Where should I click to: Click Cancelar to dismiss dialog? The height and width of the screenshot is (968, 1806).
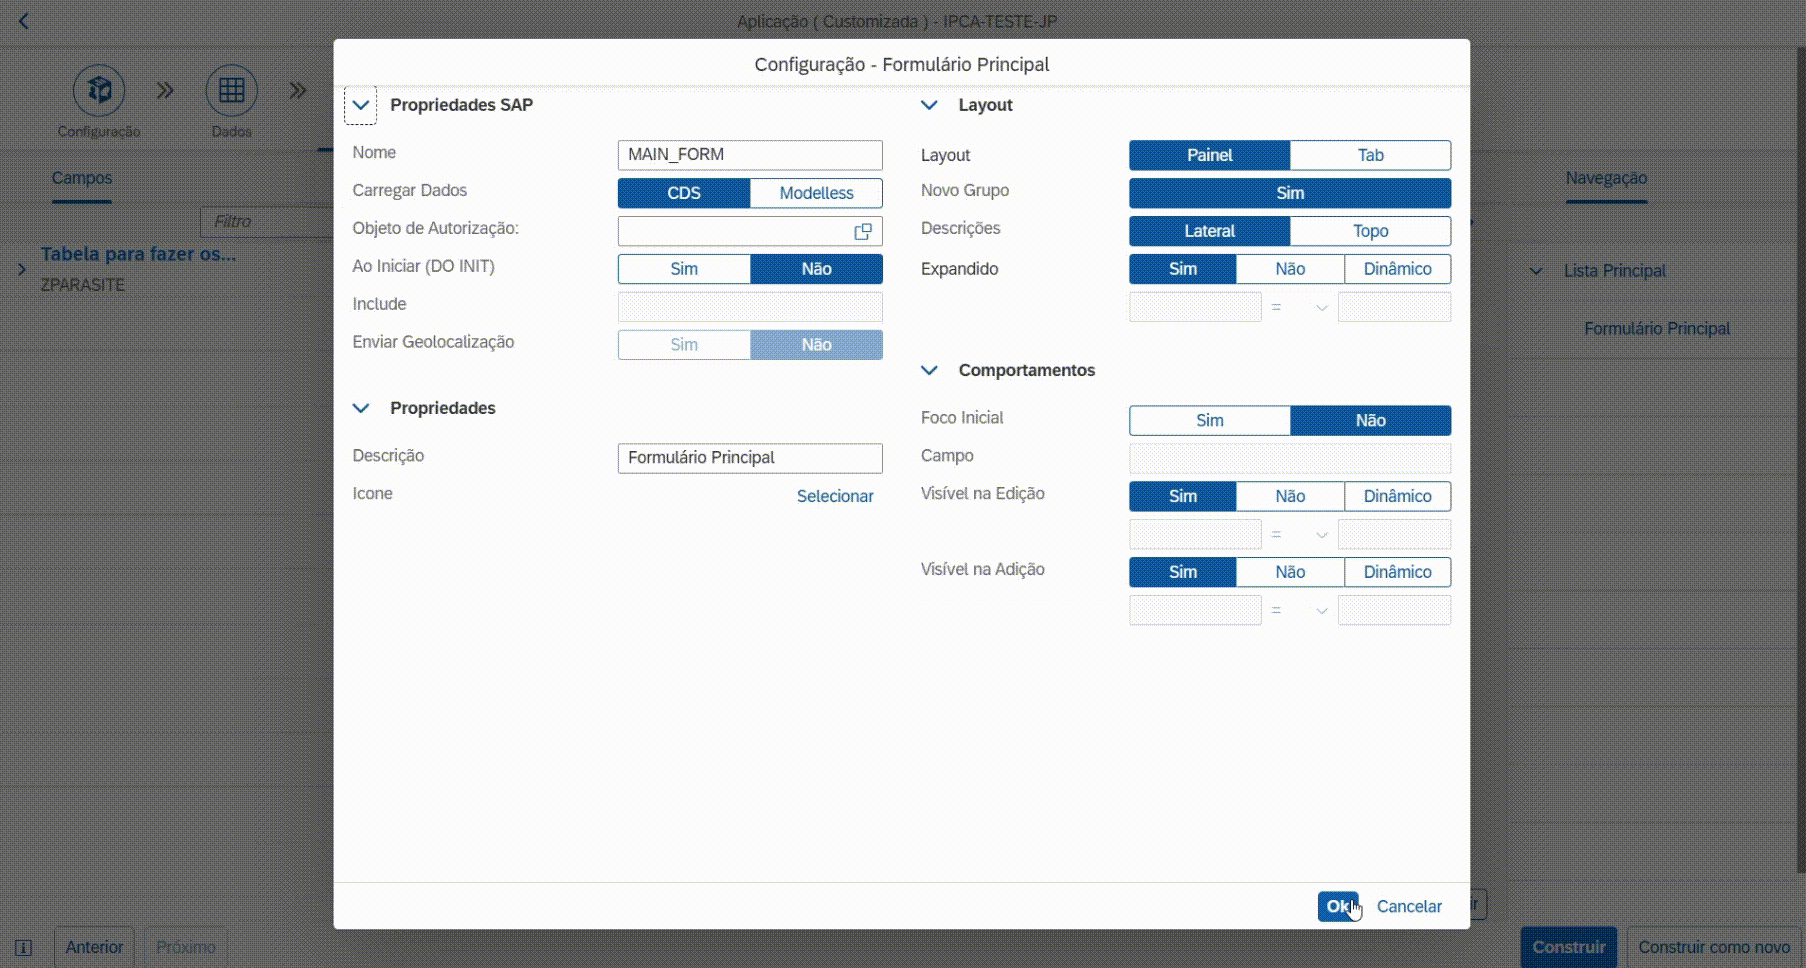pos(1409,906)
